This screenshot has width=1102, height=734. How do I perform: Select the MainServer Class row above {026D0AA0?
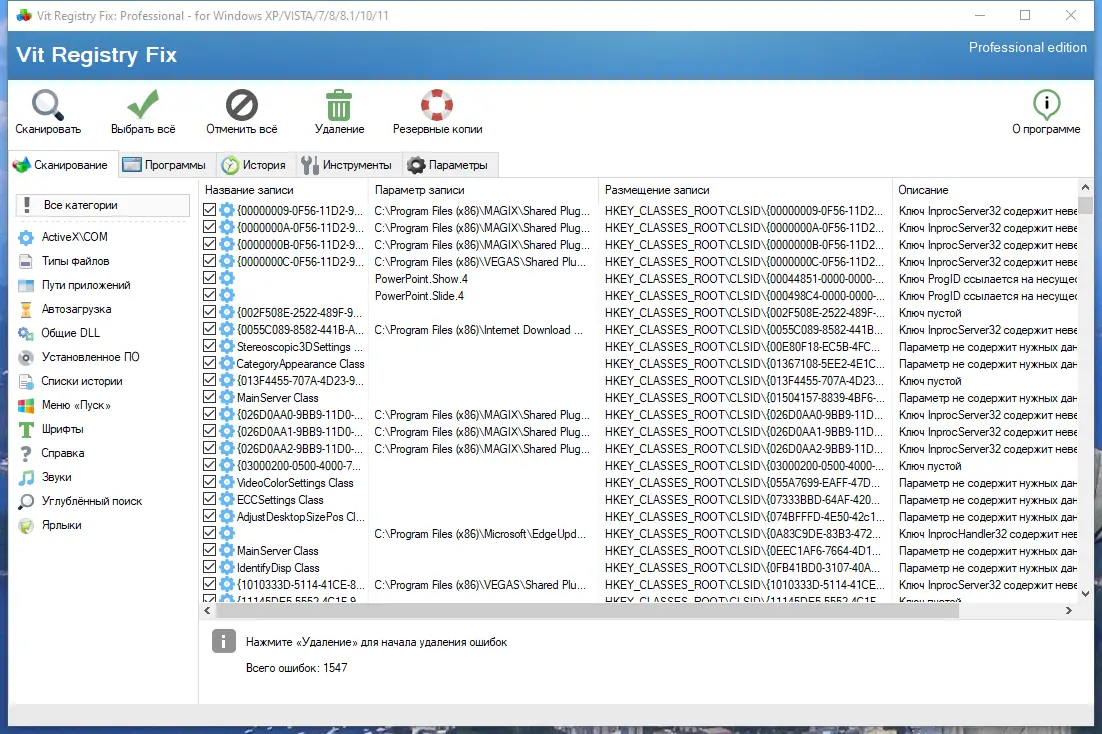coord(278,398)
